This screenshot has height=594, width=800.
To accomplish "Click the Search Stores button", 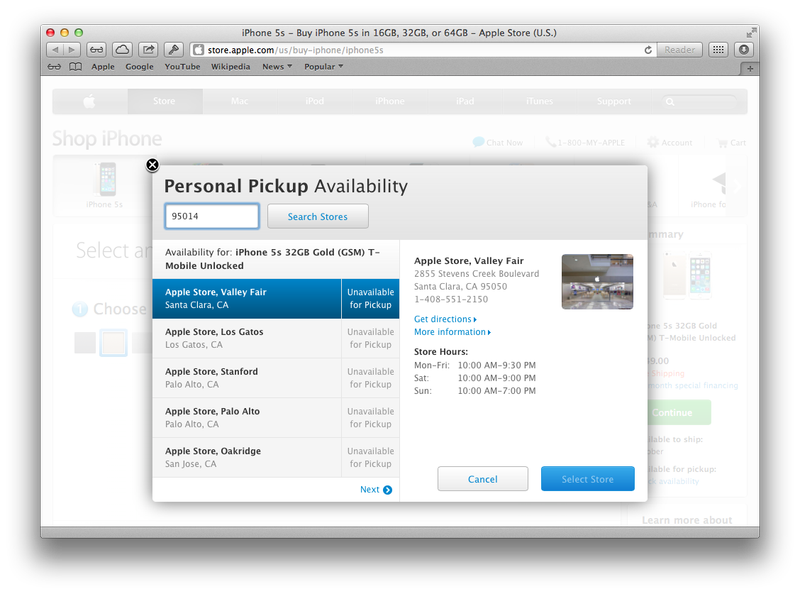I will pos(317,216).
